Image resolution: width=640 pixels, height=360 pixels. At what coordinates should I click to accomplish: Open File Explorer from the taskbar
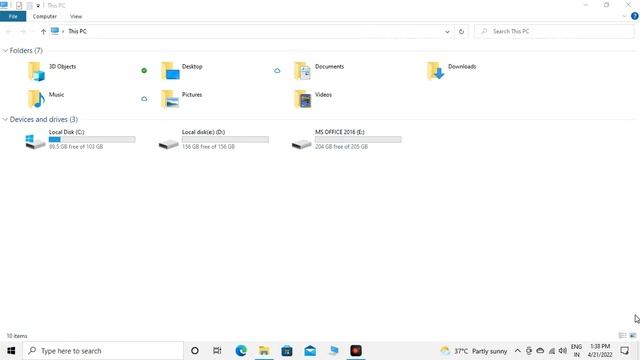click(x=264, y=351)
